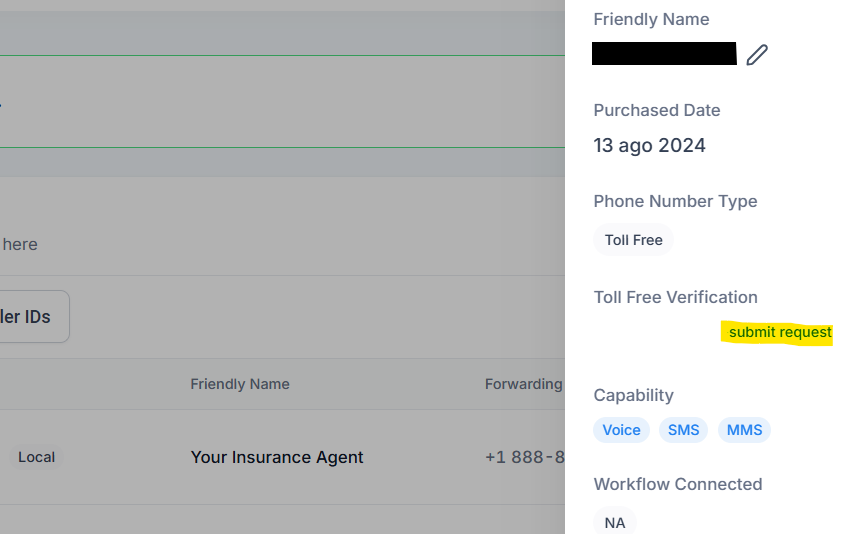Click the Forwarding column header
This screenshot has height=534, width=864.
pos(523,384)
